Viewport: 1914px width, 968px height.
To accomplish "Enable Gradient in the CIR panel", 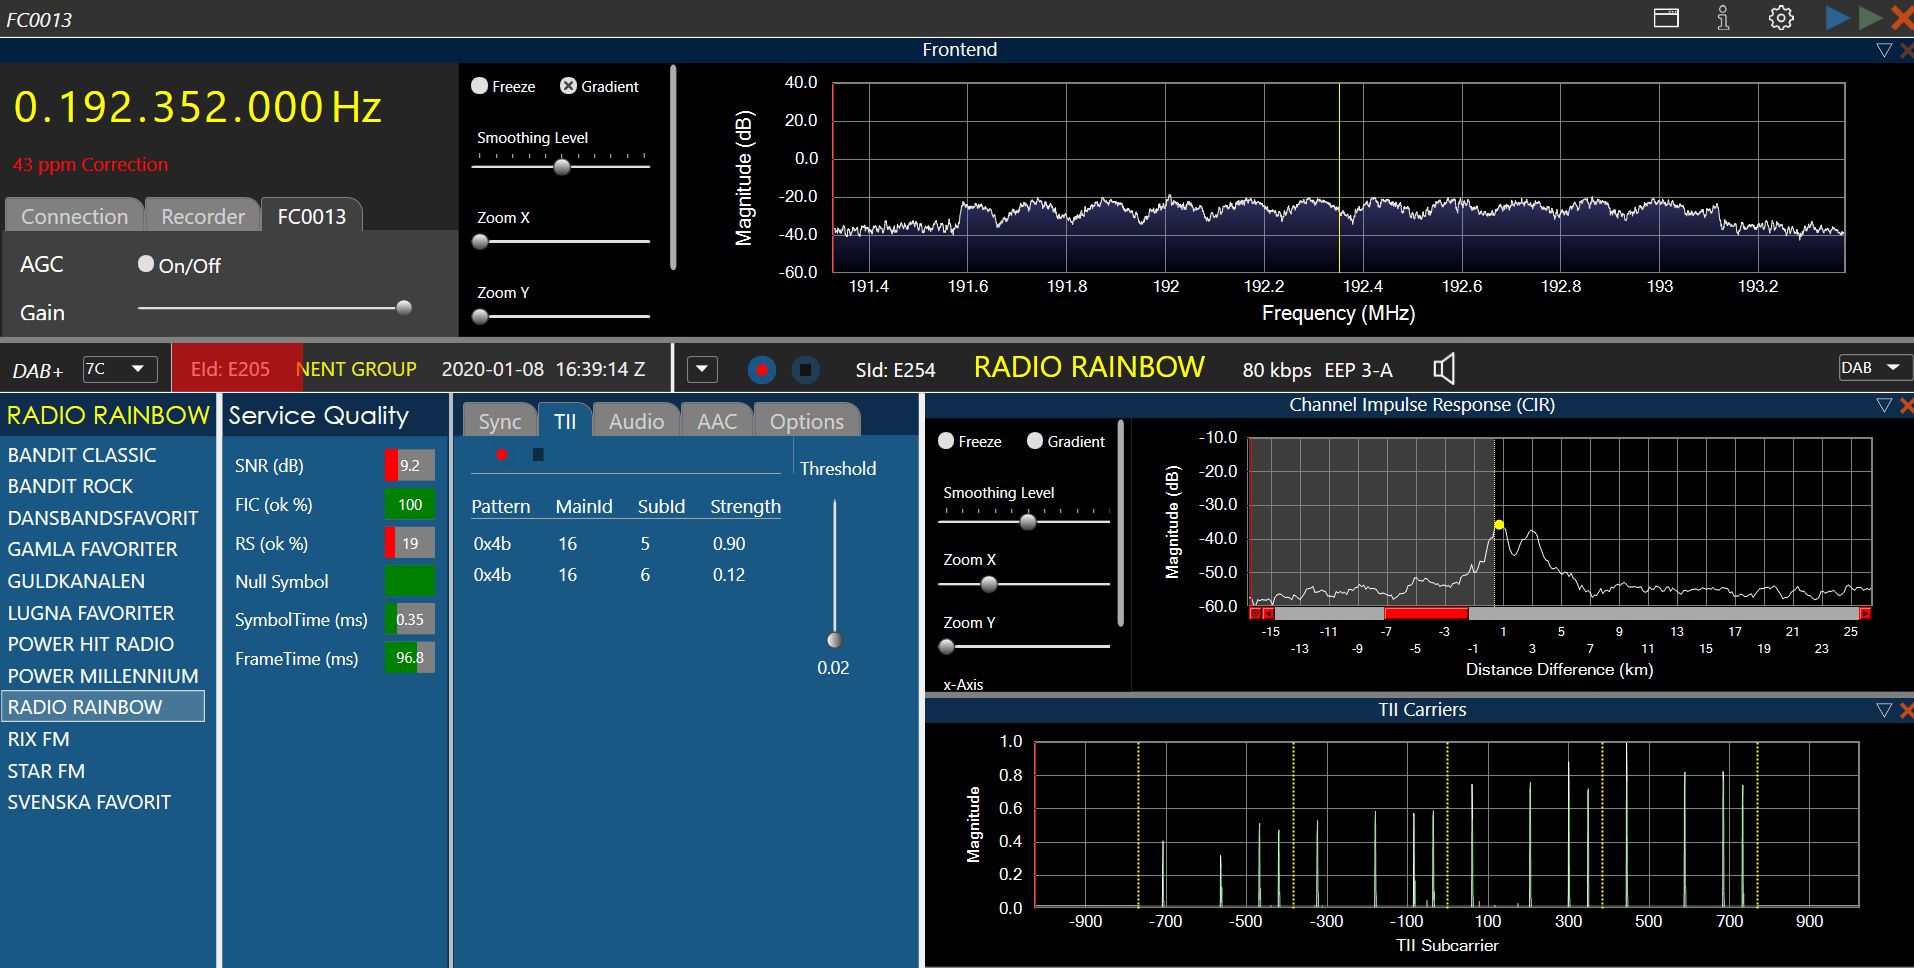I will click(1035, 441).
